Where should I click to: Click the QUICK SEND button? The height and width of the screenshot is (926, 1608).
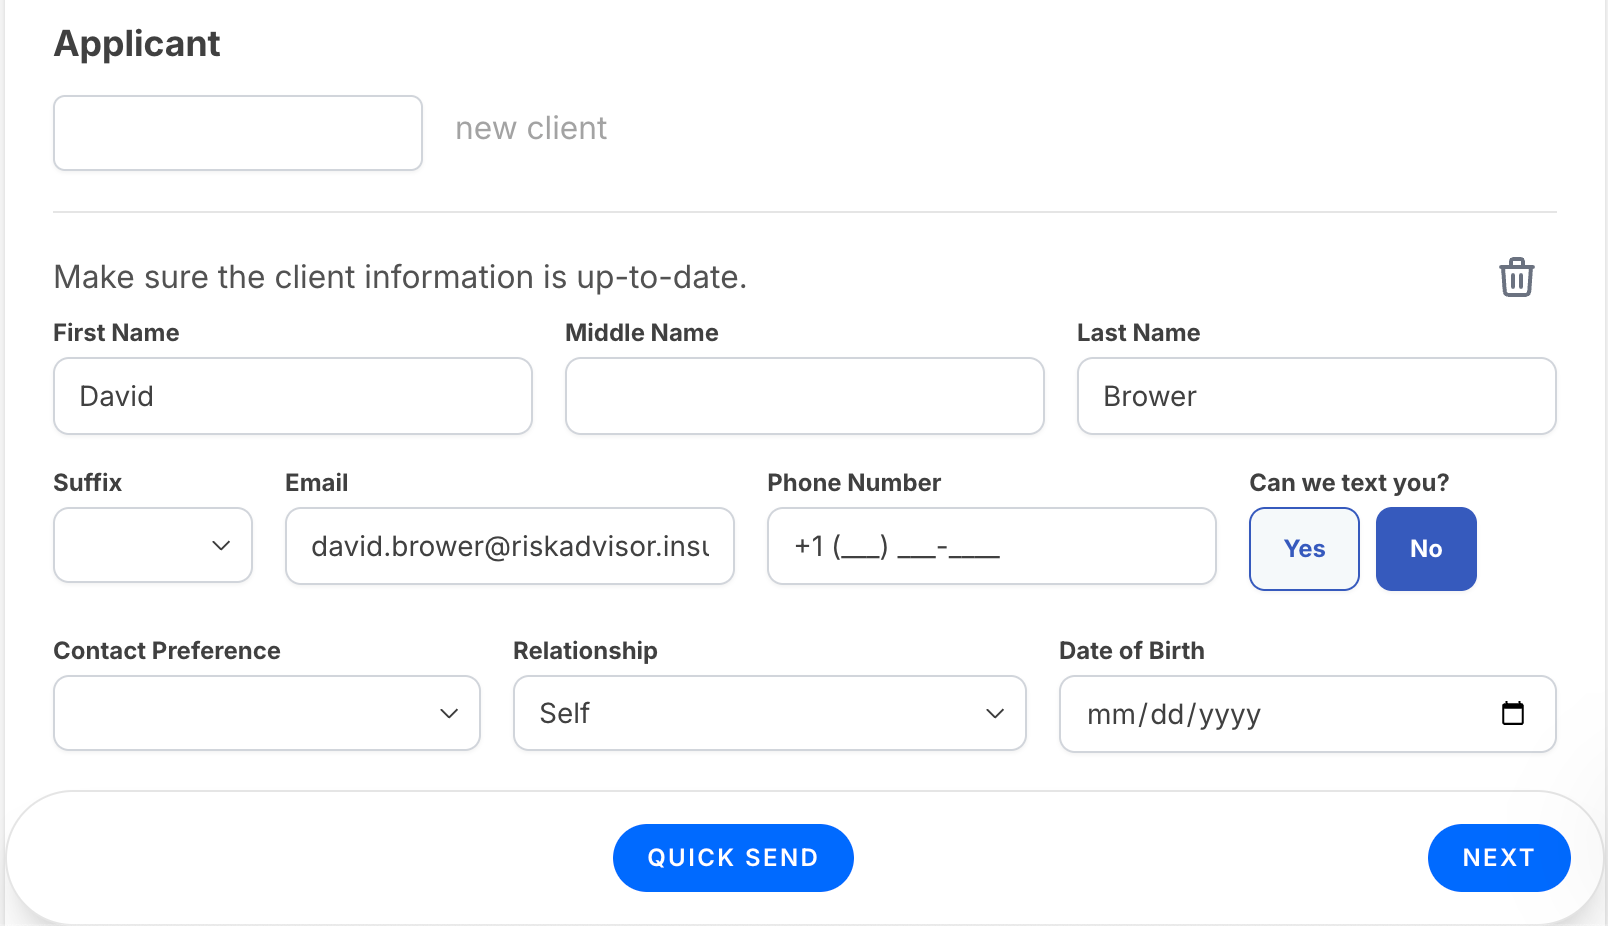coord(733,858)
